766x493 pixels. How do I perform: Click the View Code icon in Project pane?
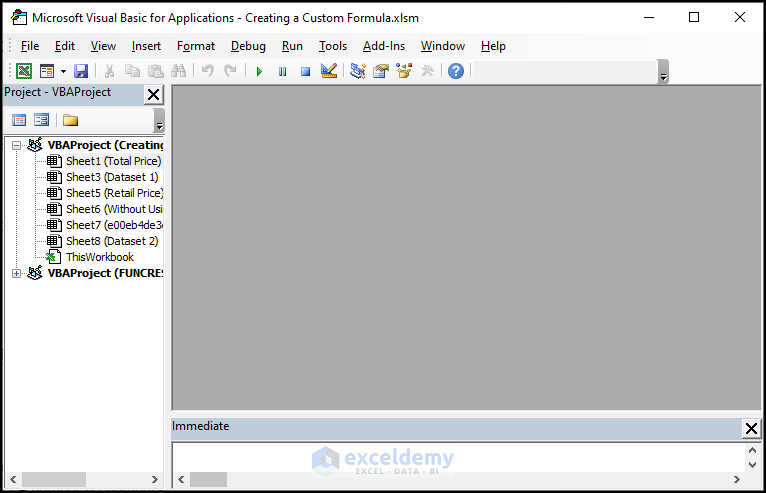click(x=19, y=120)
